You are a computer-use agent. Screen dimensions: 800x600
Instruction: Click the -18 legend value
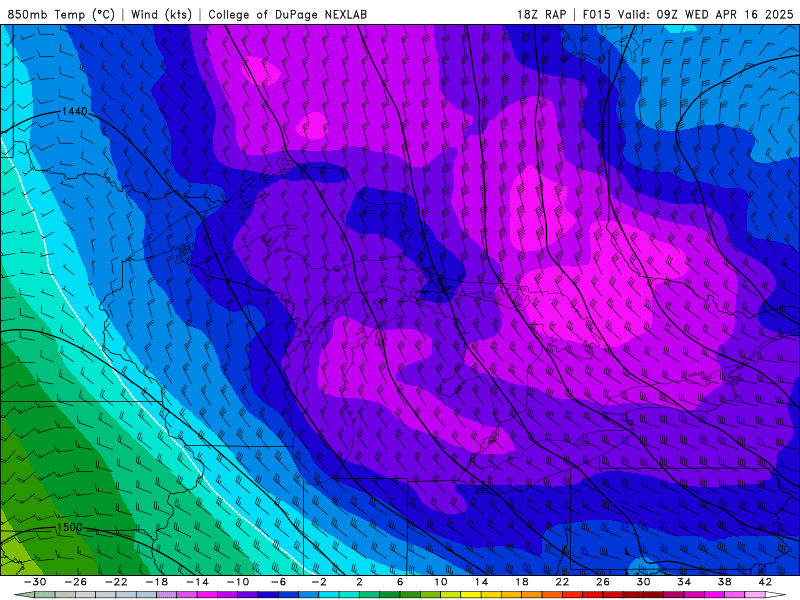click(157, 582)
